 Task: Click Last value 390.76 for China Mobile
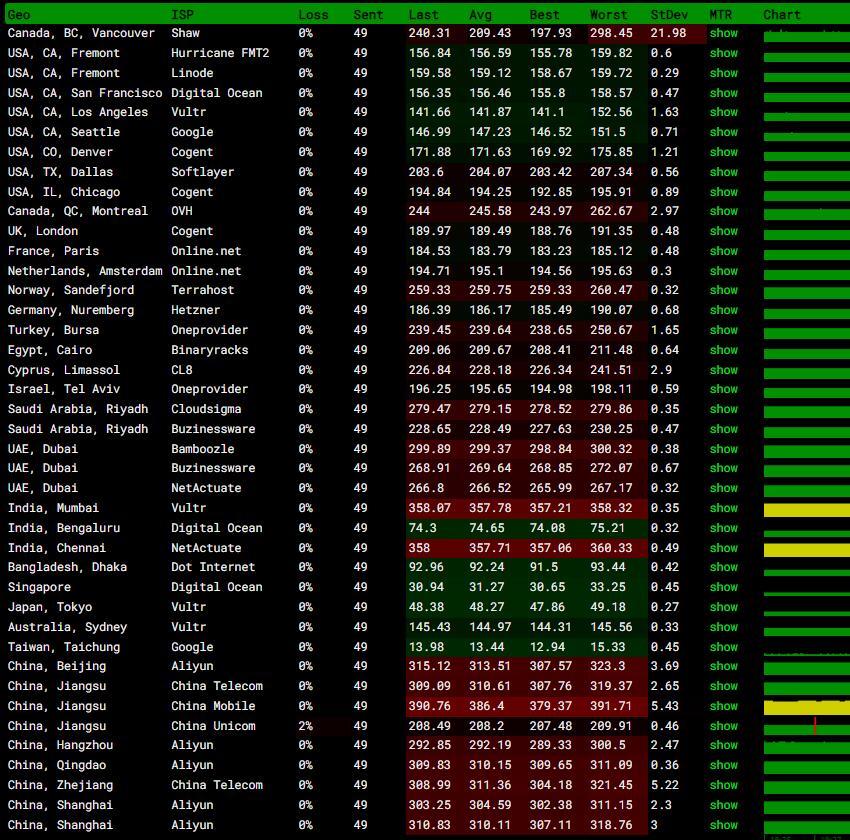tap(429, 706)
